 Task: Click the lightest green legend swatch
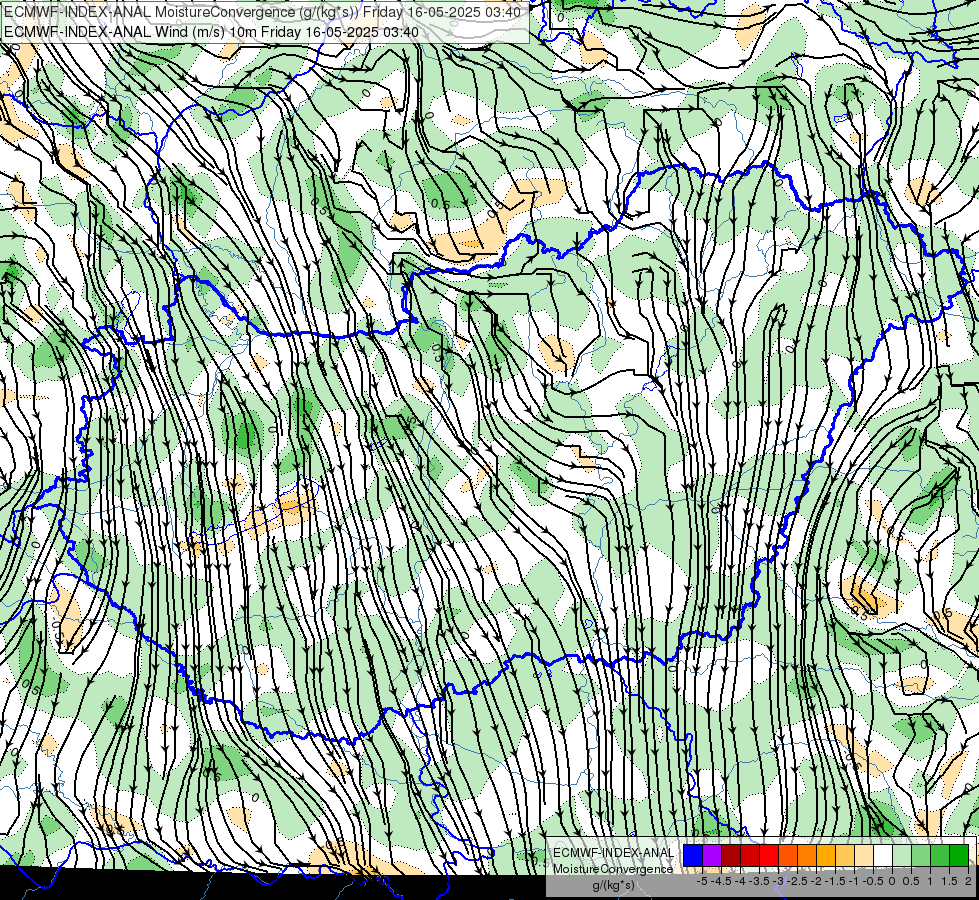pos(902,855)
